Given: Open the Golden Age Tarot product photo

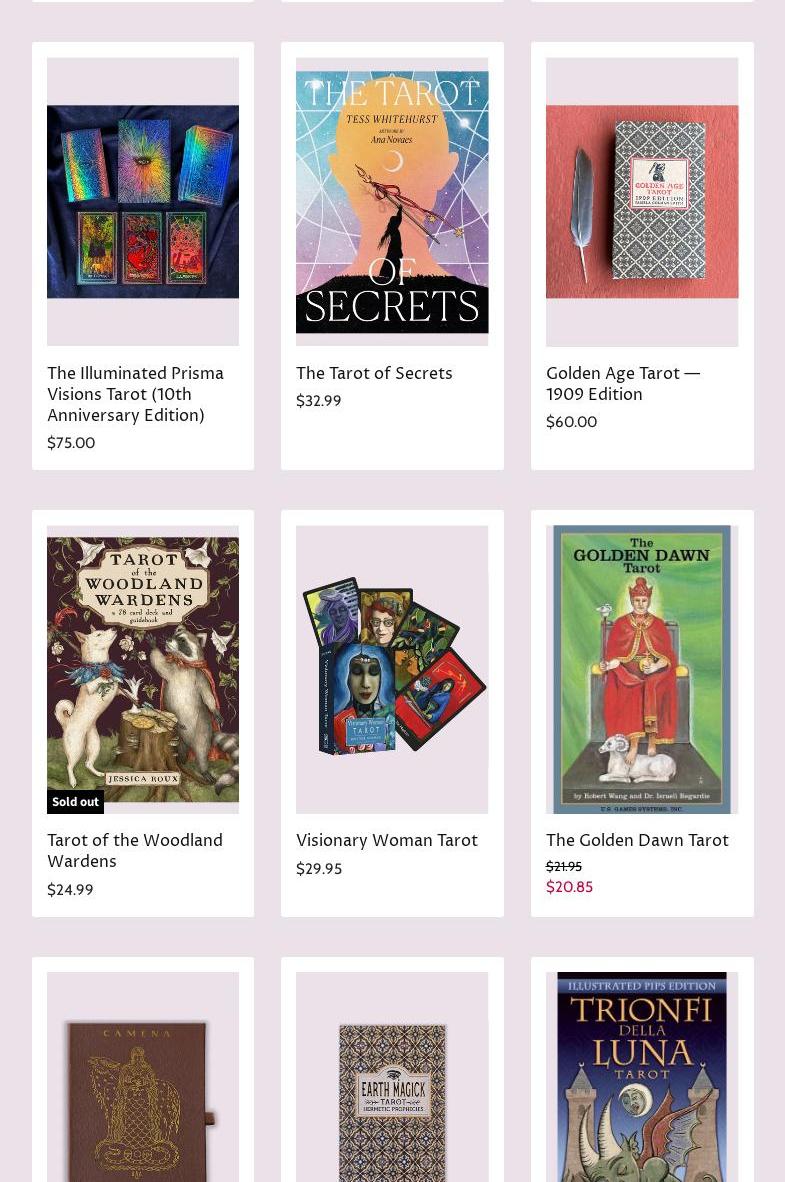Looking at the screenshot, I should (x=642, y=201).
